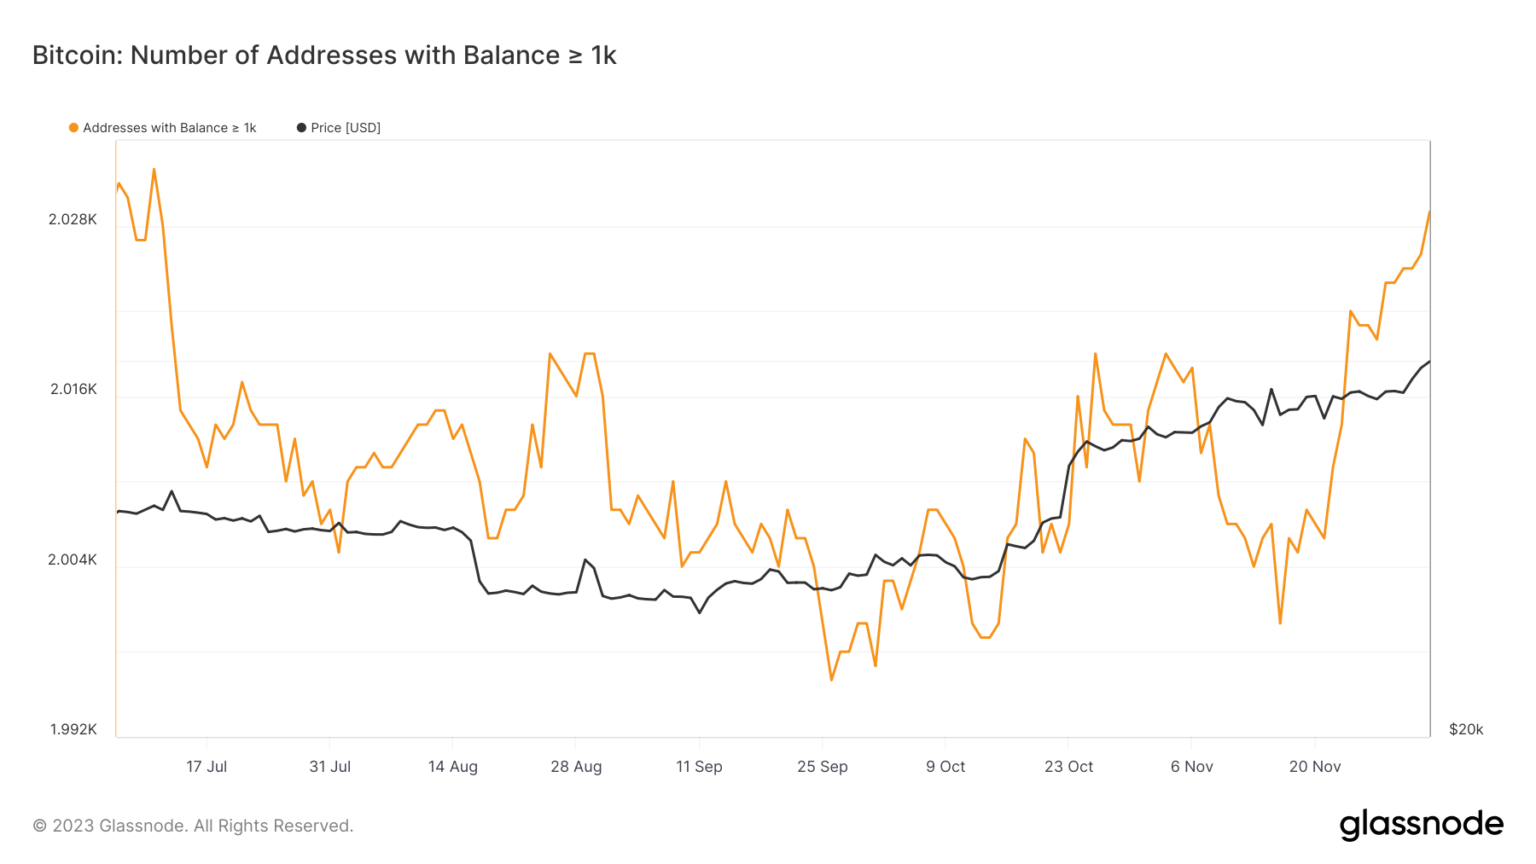This screenshot has height=864, width=1536.
Task: Select the 20 Nov date label
Action: coord(1315,767)
